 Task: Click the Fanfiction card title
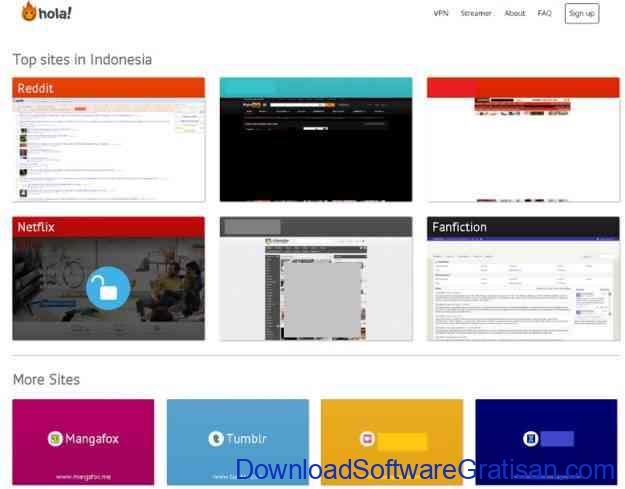click(460, 227)
